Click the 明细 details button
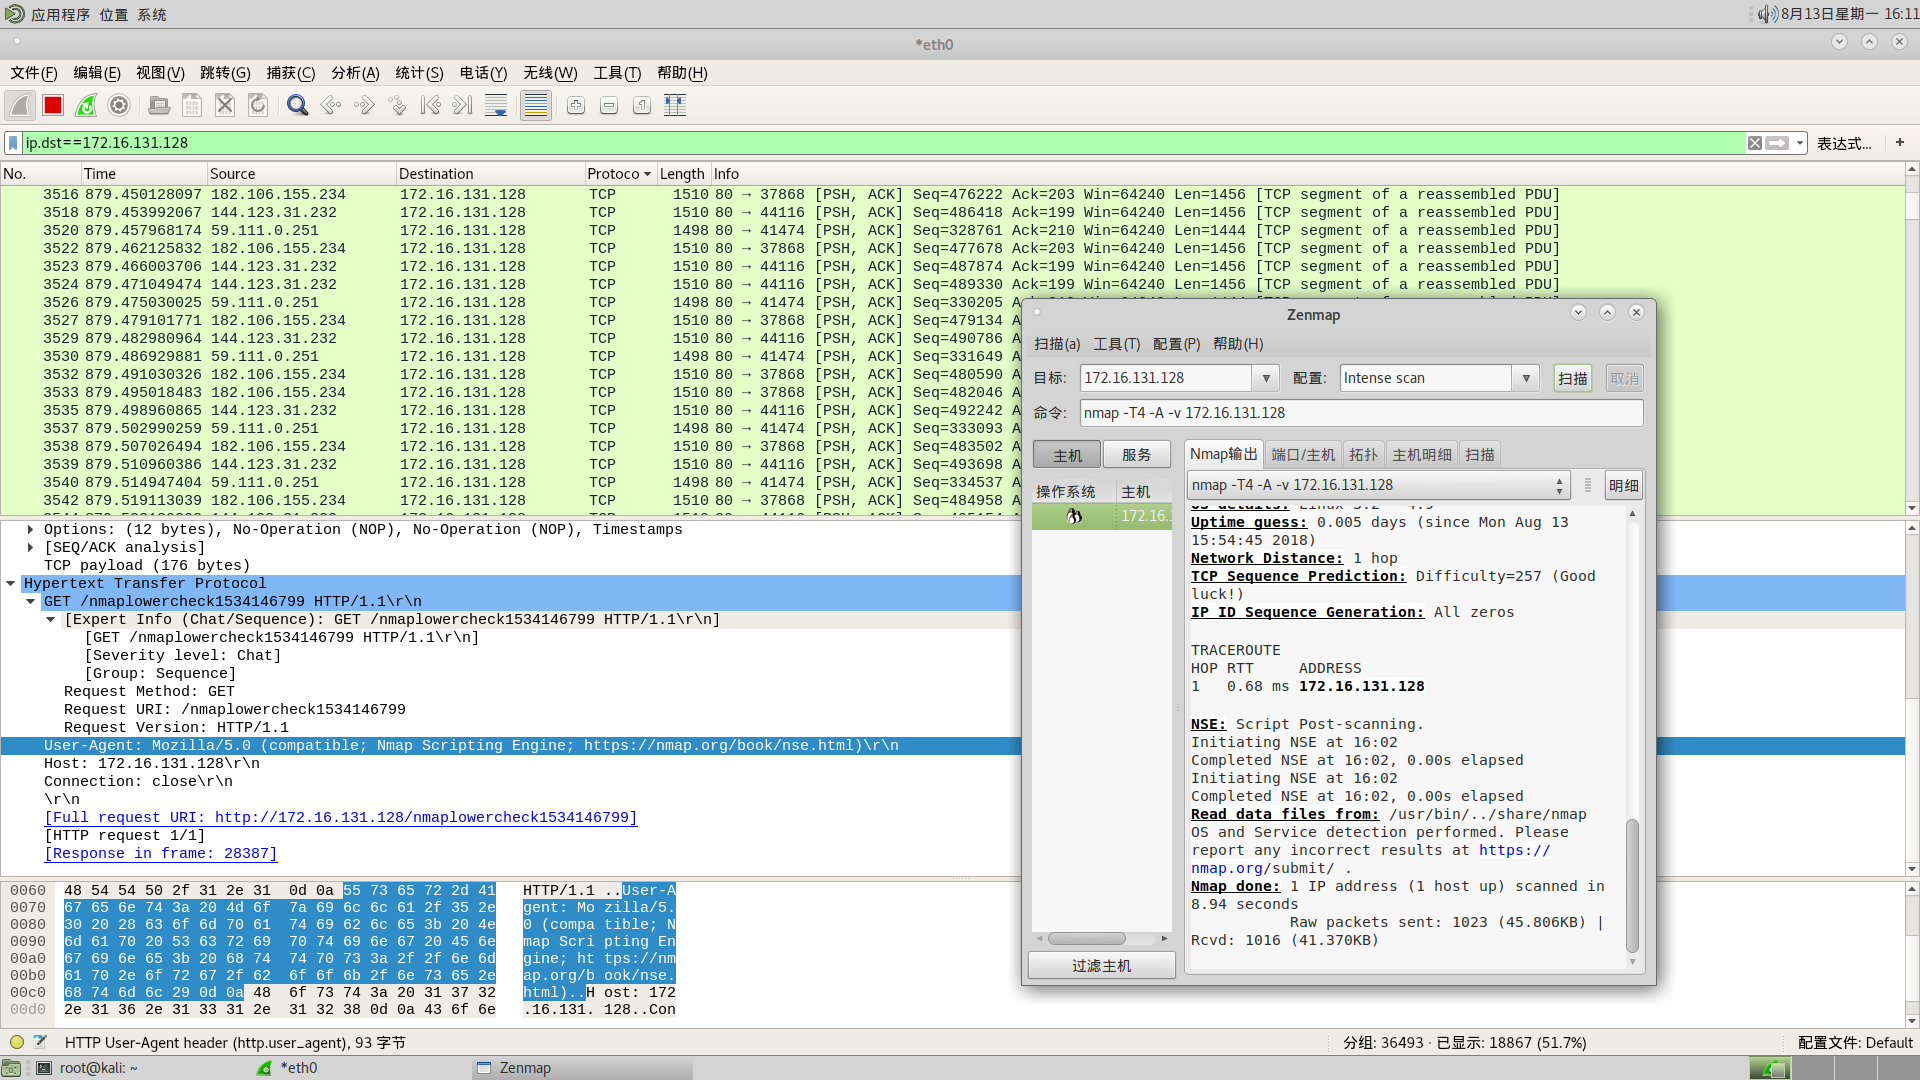This screenshot has height=1080, width=1920. point(1624,485)
